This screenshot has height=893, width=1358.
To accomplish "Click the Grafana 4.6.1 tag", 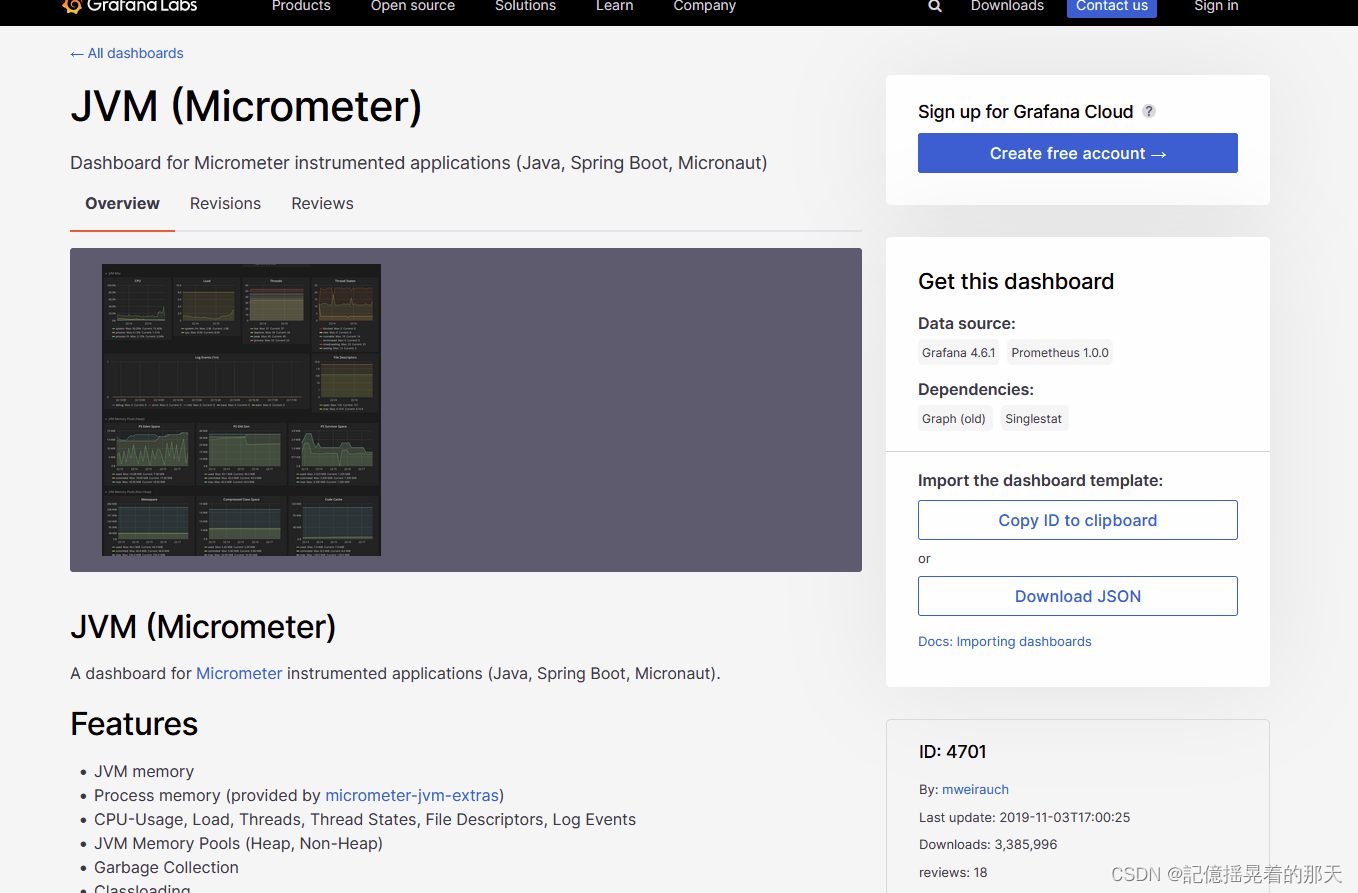I will pos(959,353).
